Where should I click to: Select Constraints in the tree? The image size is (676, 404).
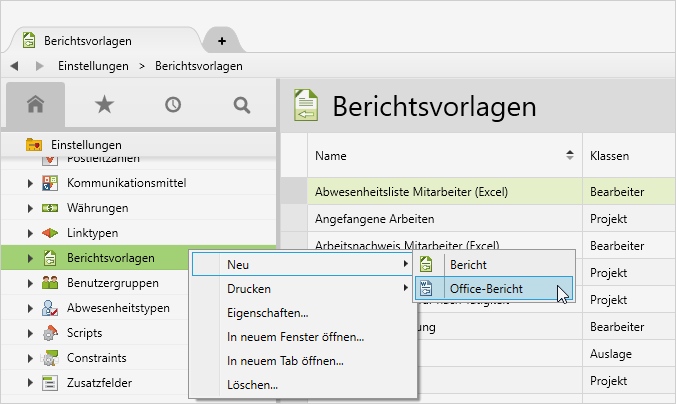point(97,358)
